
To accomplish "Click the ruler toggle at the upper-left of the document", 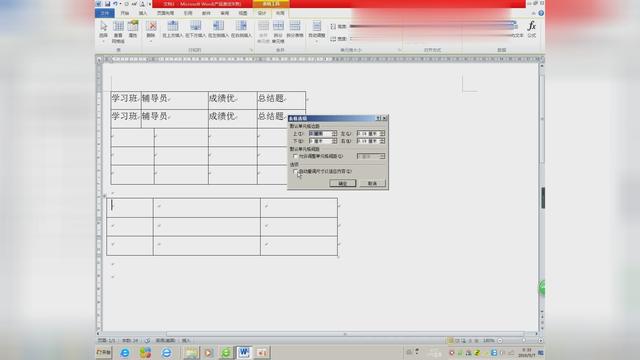I will (x=99, y=60).
